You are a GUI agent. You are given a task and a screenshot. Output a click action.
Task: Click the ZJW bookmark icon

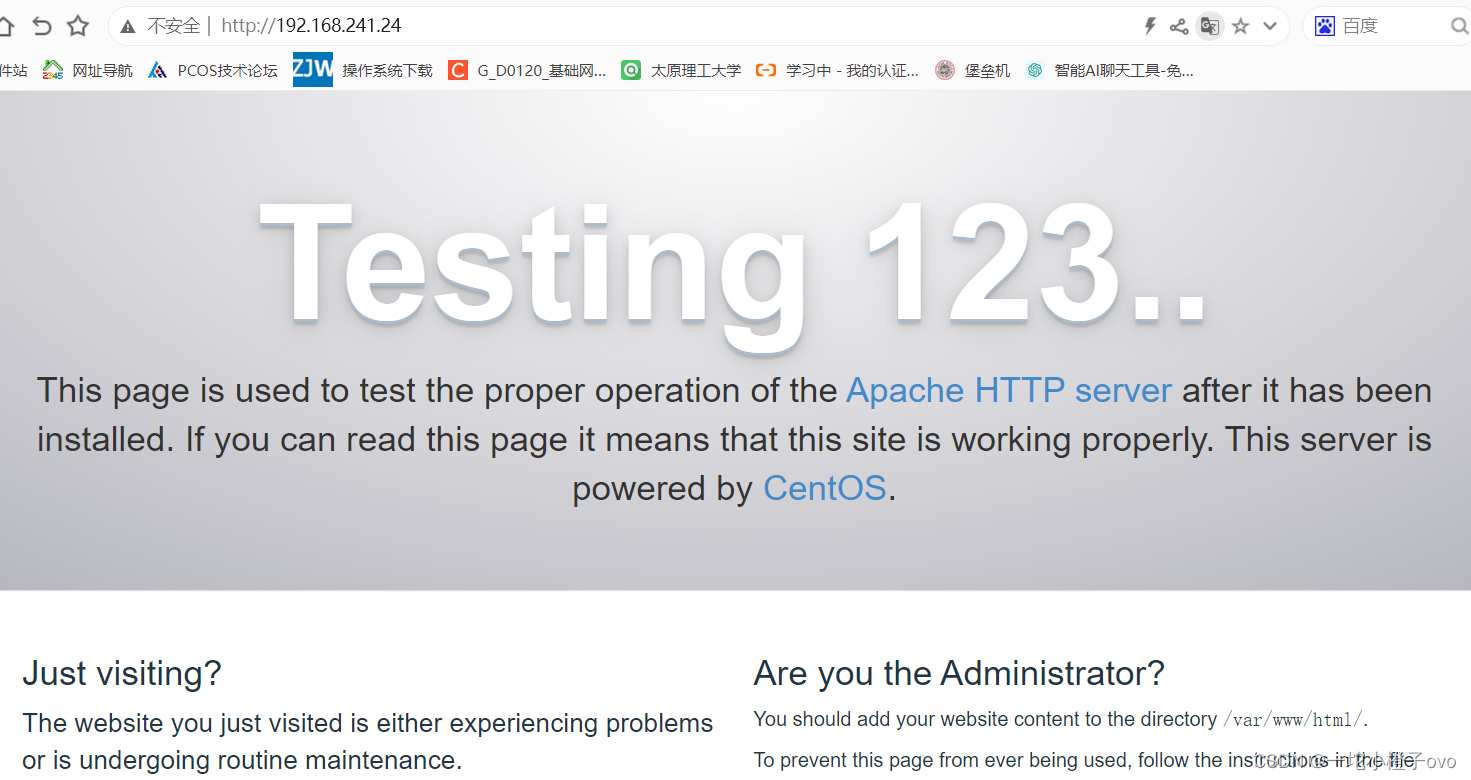312,69
